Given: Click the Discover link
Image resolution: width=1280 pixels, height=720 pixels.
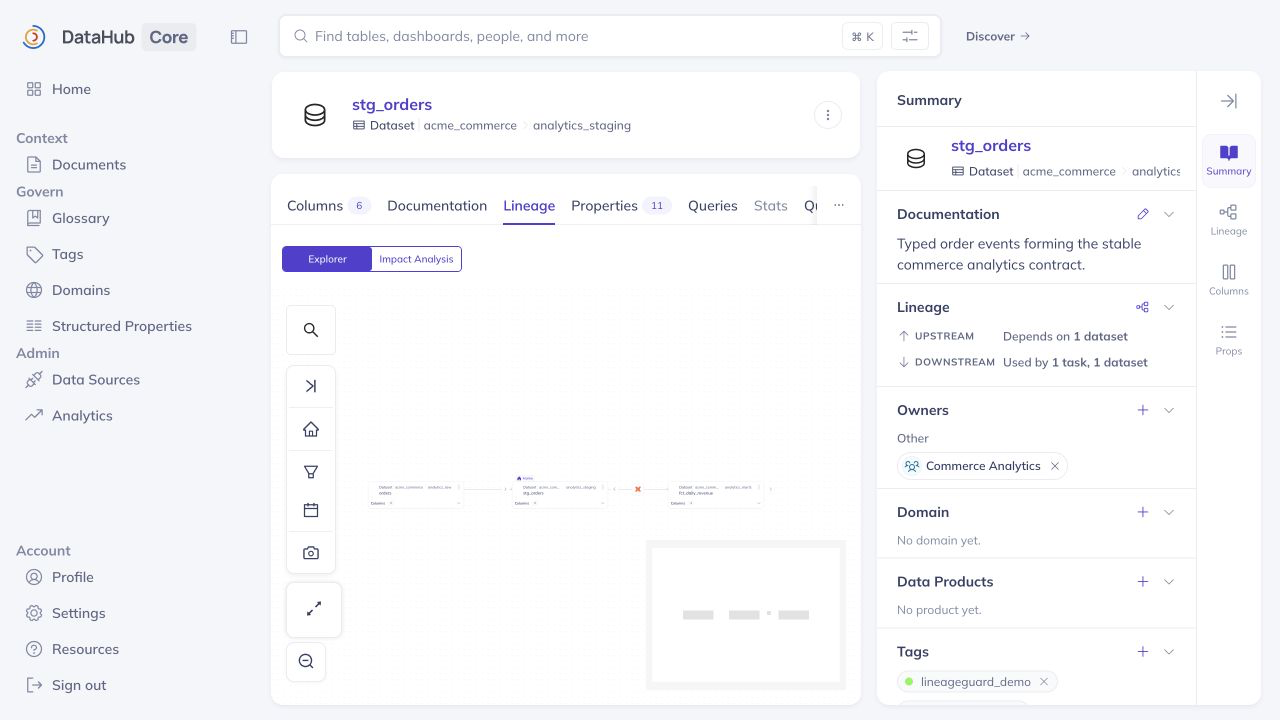Looking at the screenshot, I should coord(998,36).
